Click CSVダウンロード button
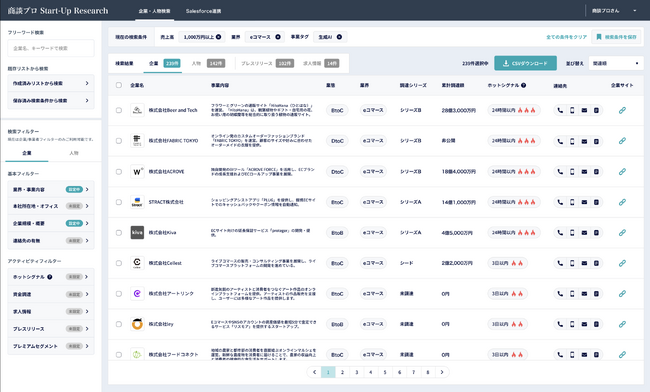The height and width of the screenshot is (392, 650). pos(525,63)
